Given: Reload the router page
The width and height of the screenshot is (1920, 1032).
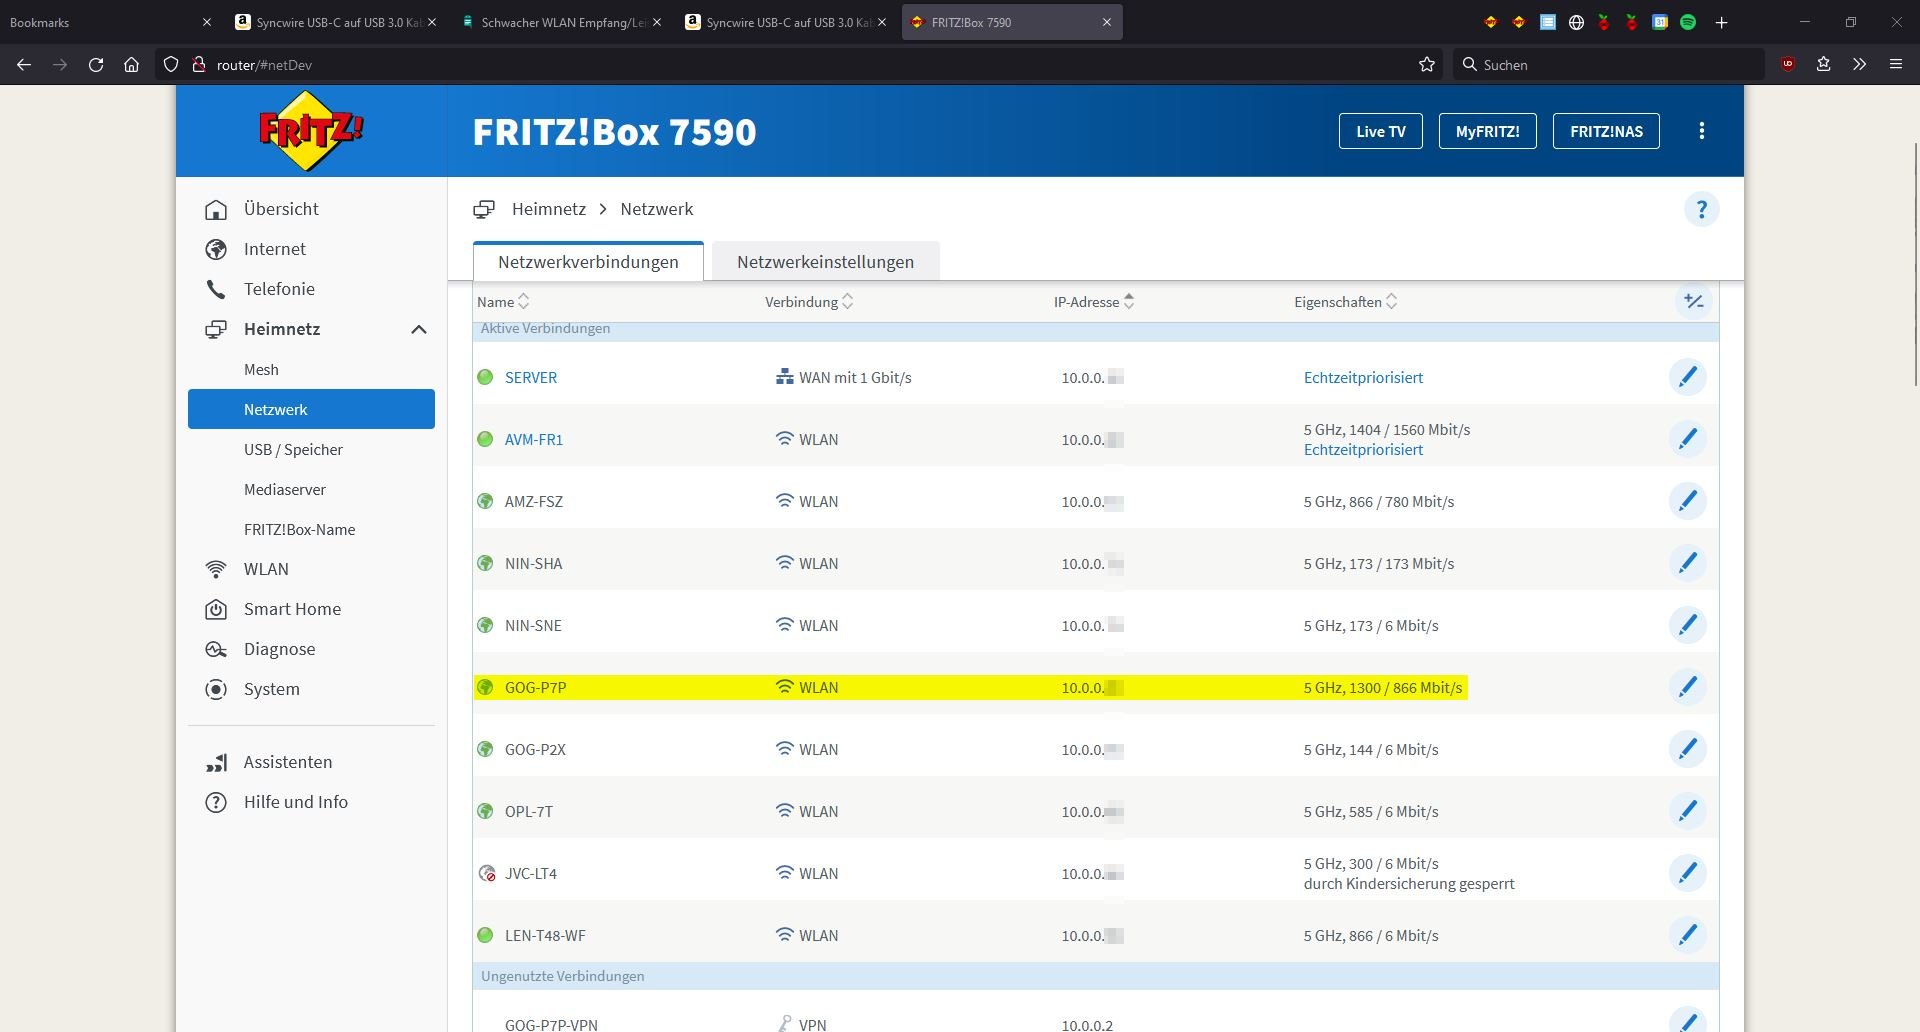Looking at the screenshot, I should 96,64.
